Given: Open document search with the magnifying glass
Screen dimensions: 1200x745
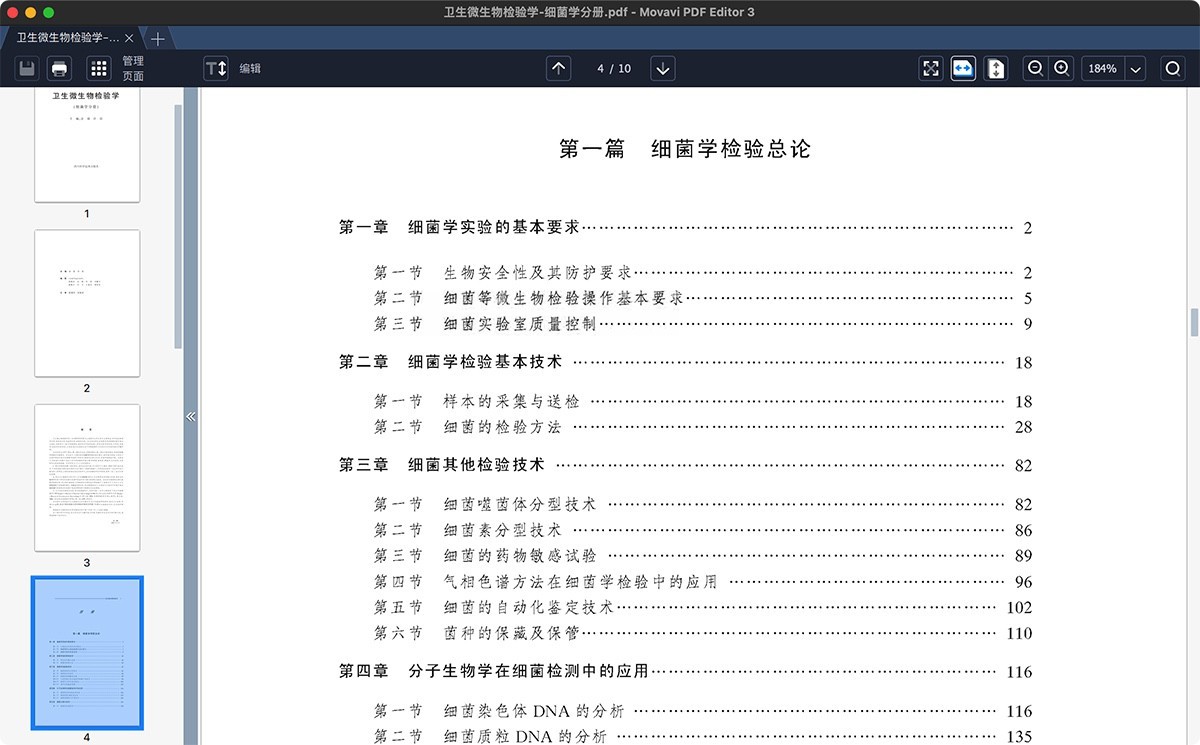Looking at the screenshot, I should tap(1172, 68).
